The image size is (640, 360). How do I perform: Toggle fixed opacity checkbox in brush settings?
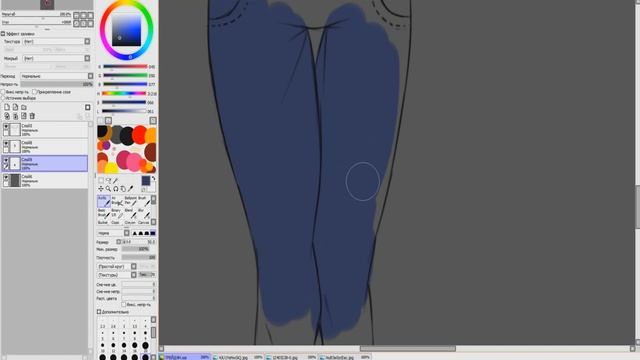(124, 305)
